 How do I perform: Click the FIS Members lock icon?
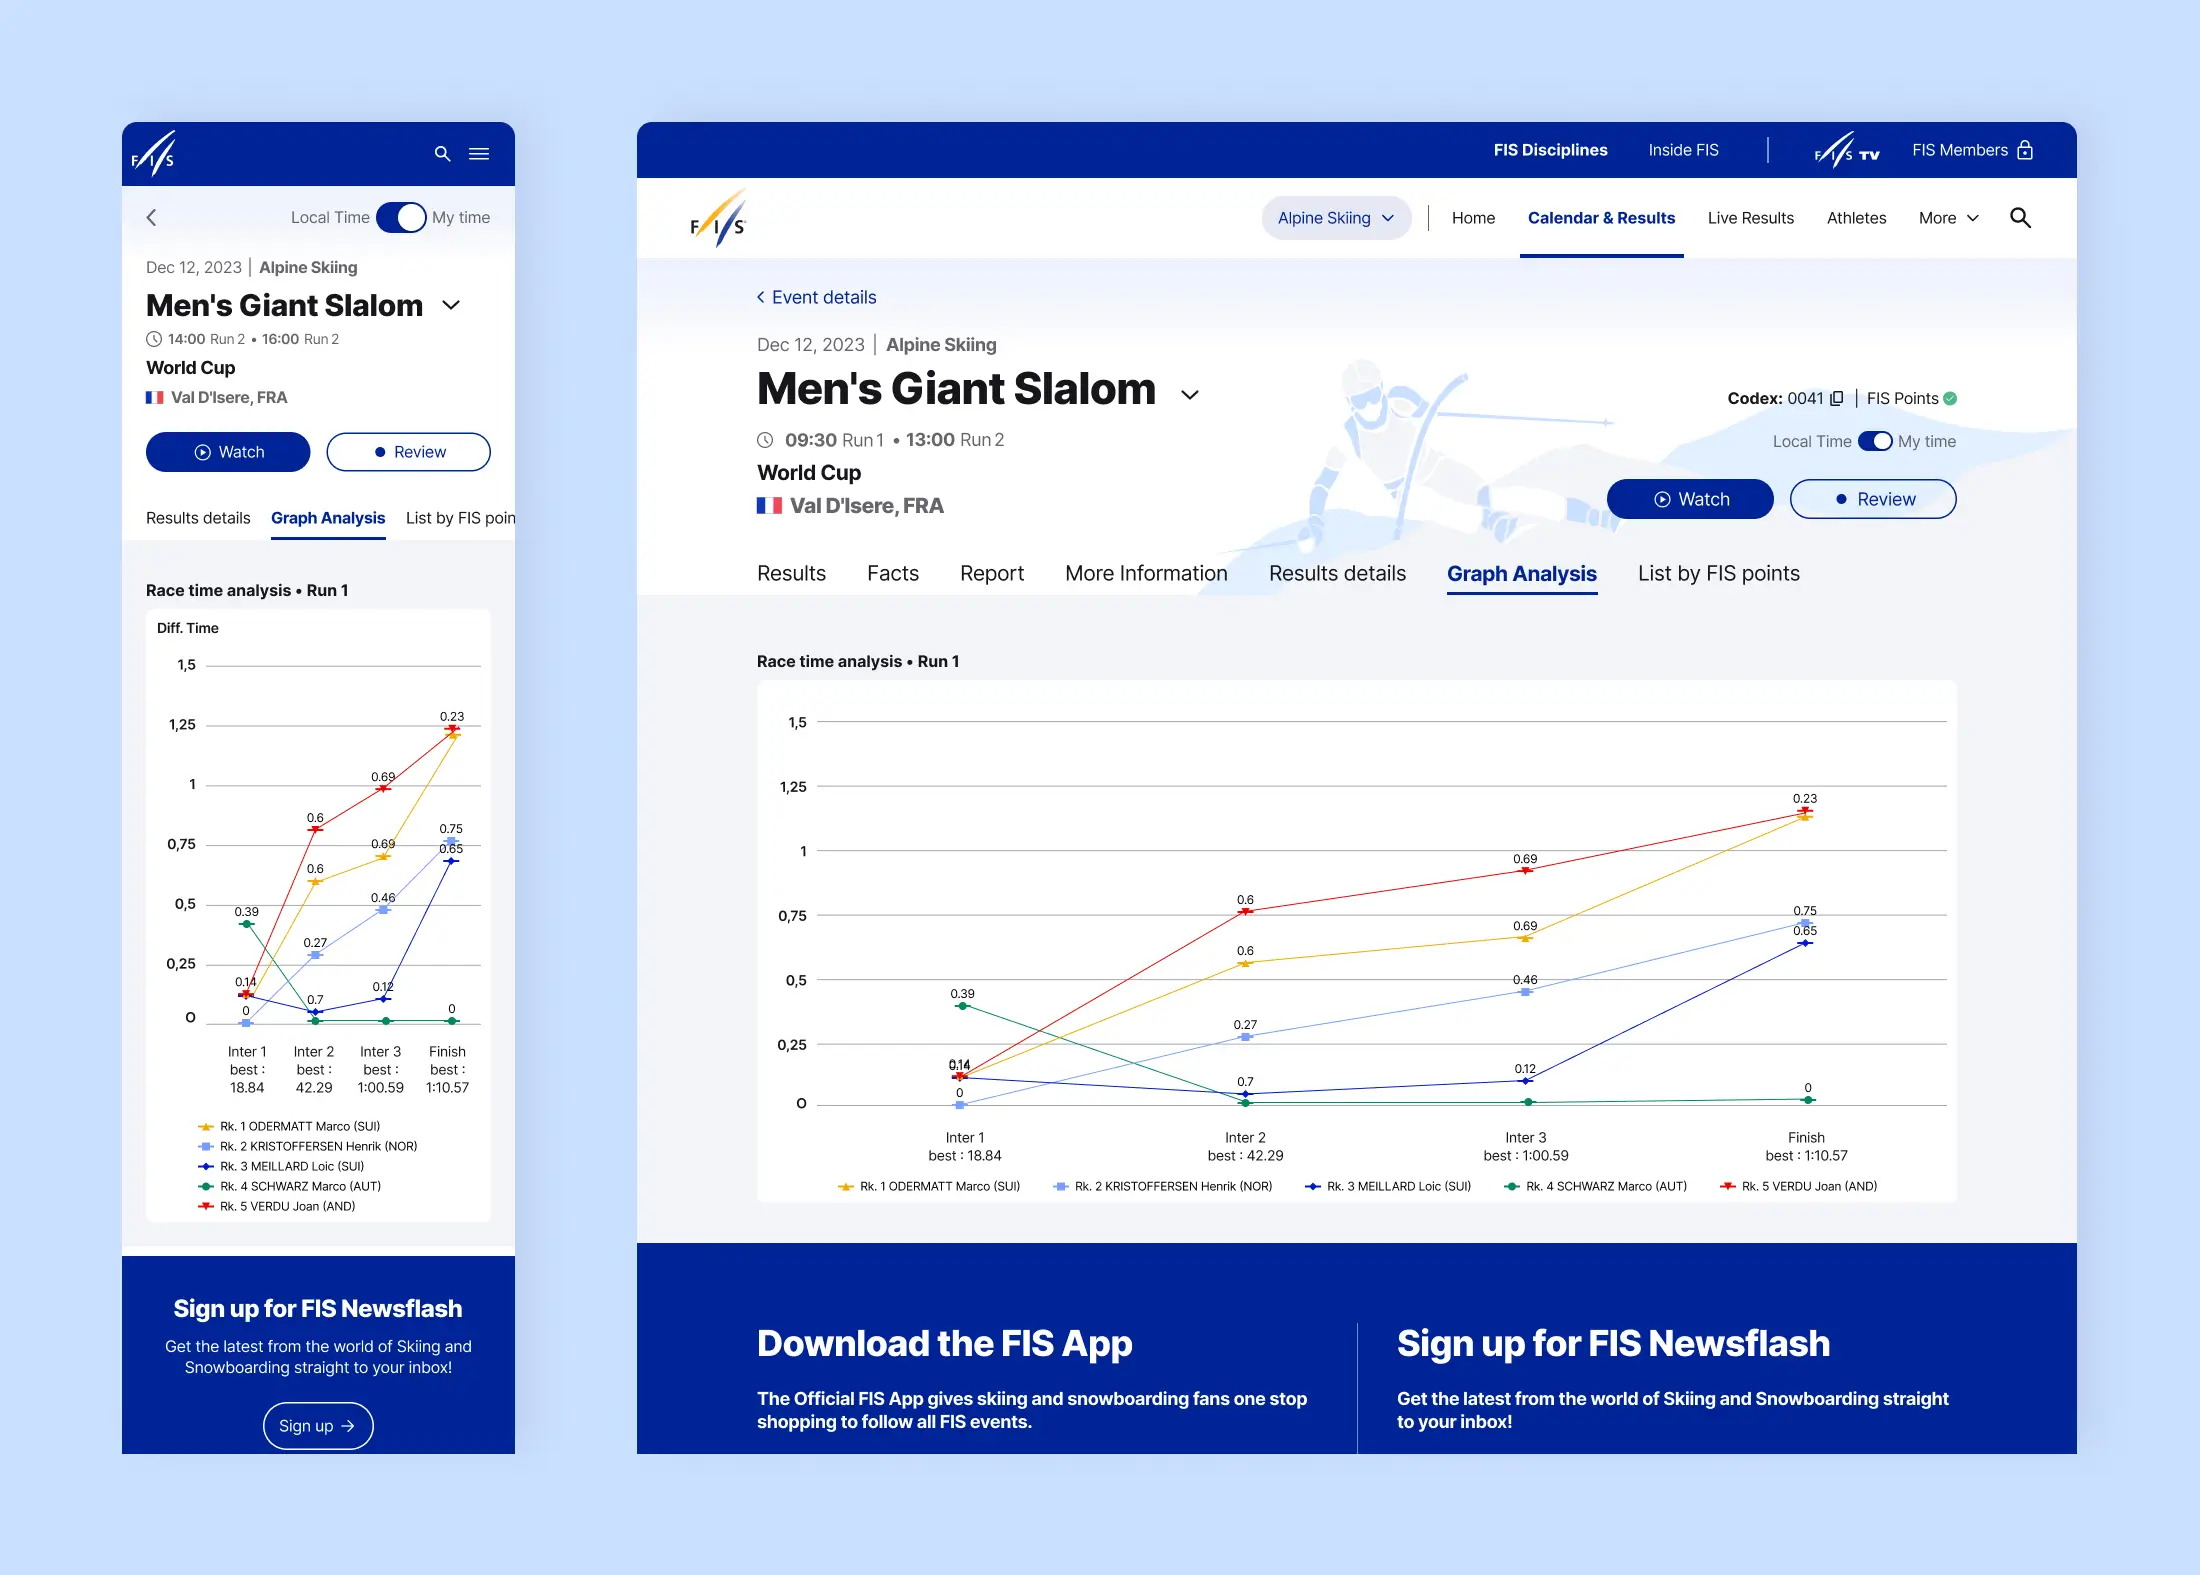point(2025,150)
